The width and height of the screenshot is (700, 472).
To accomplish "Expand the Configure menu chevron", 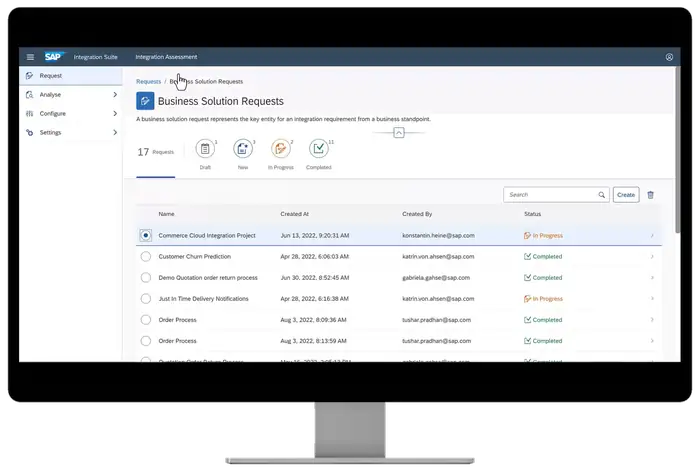I will click(x=115, y=113).
